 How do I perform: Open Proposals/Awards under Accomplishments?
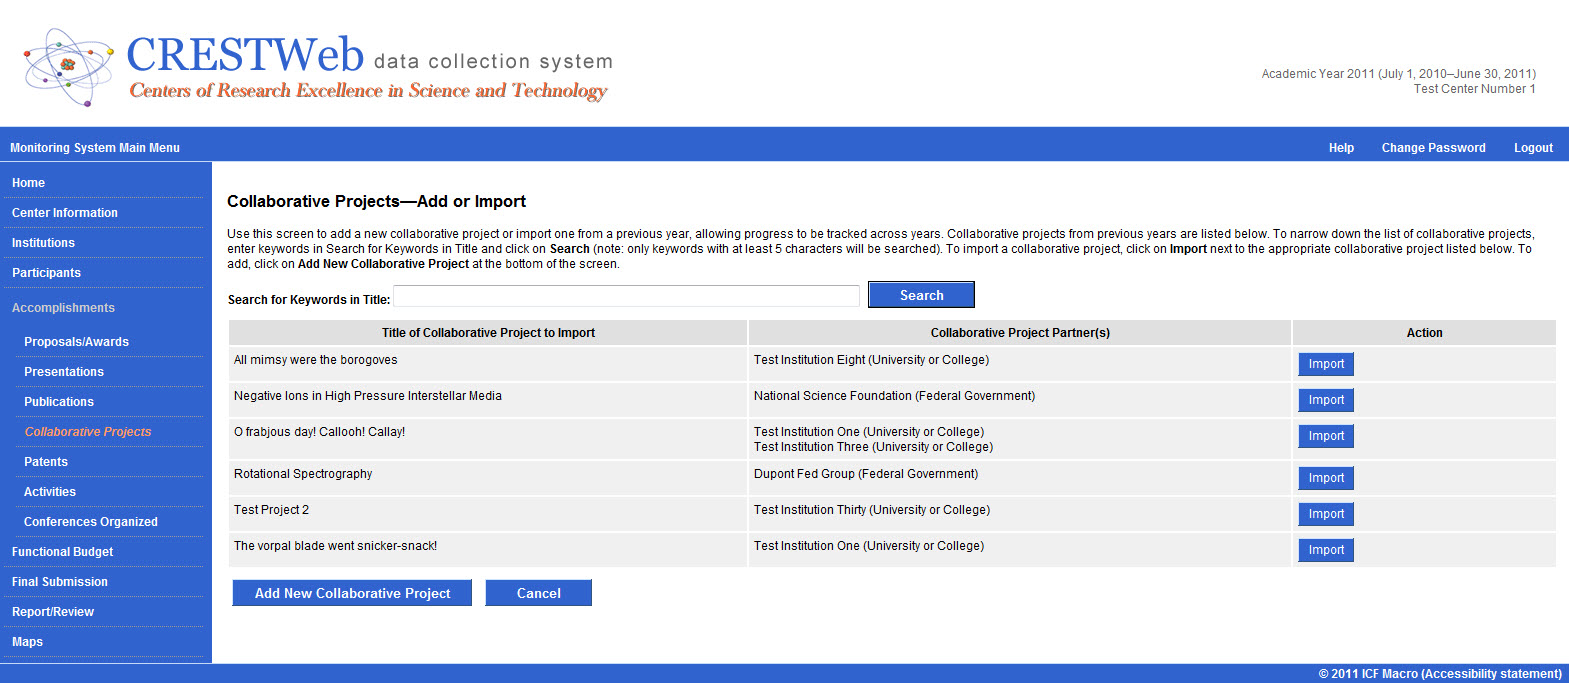pyautogui.click(x=76, y=342)
